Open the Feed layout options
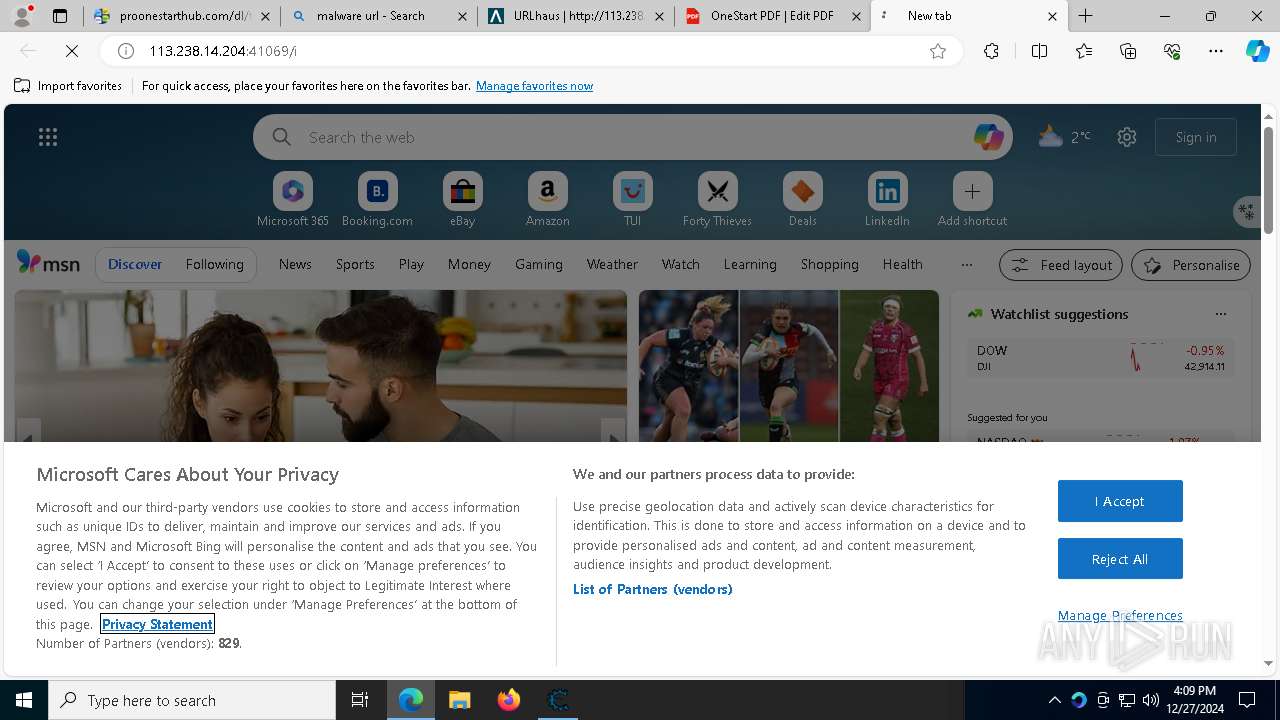This screenshot has height=720, width=1280. coord(1061,265)
